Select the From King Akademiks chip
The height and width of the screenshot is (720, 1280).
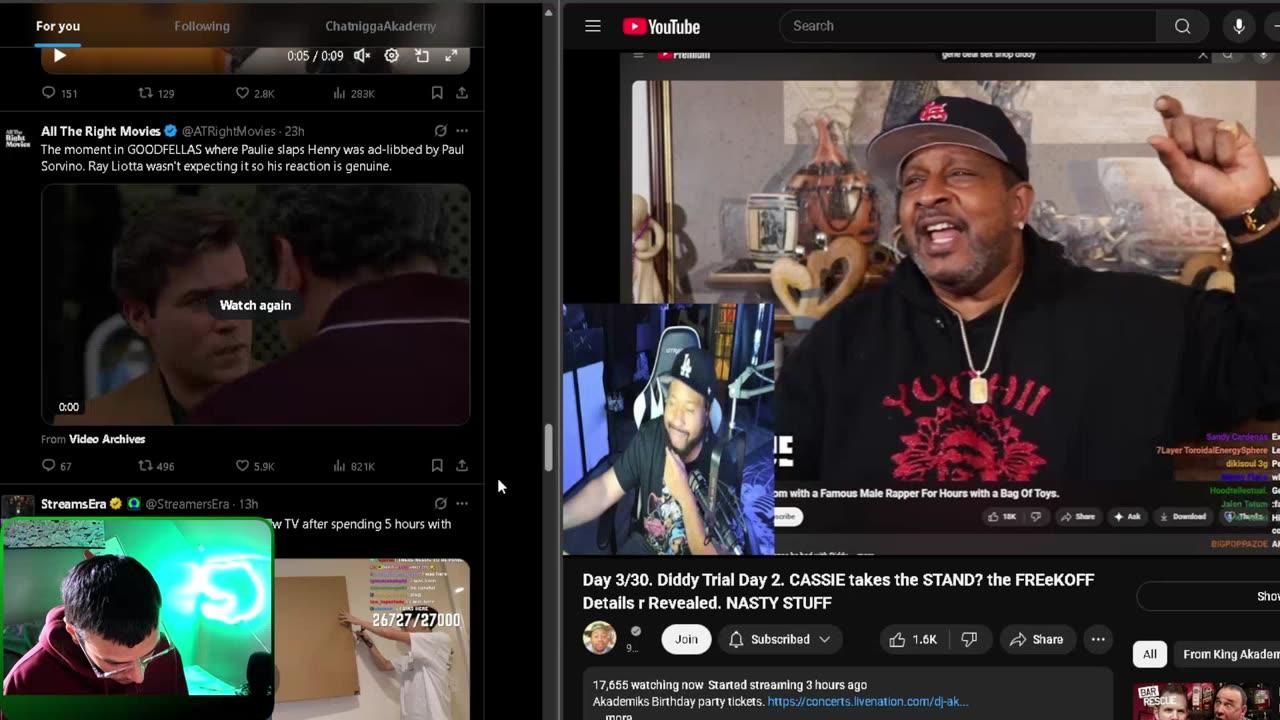pyautogui.click(x=1230, y=654)
